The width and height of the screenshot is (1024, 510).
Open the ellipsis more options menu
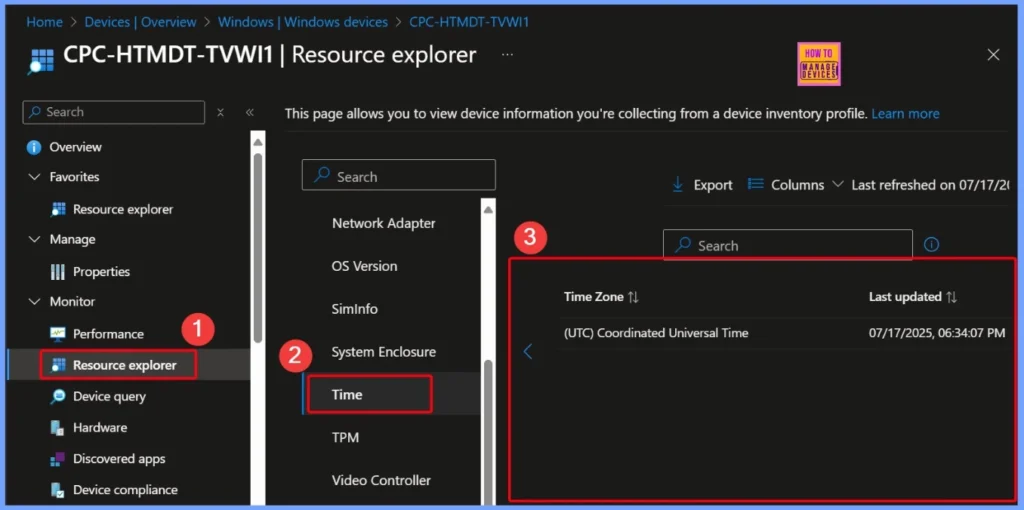click(507, 55)
